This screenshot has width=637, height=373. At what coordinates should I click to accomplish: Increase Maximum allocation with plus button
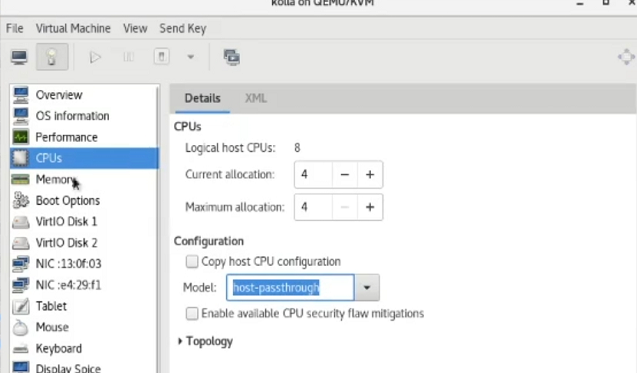coord(370,207)
